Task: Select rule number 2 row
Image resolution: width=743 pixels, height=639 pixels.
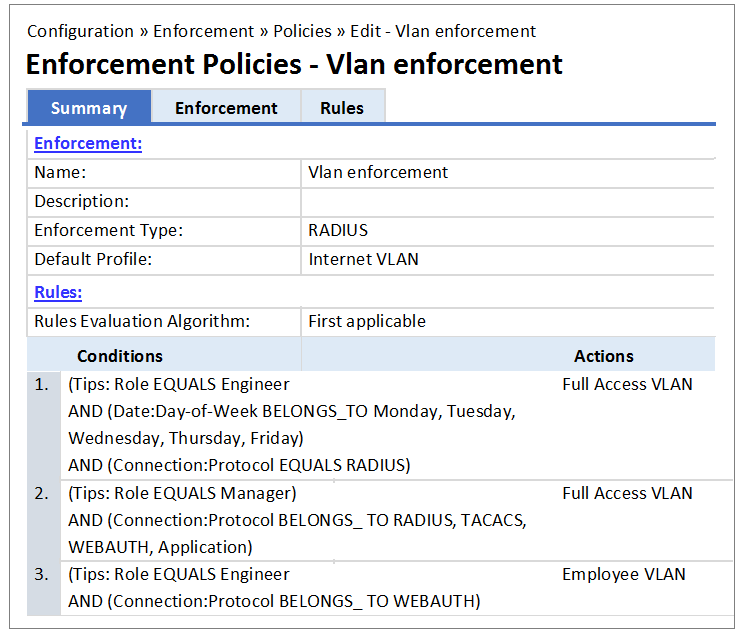Action: 41,494
